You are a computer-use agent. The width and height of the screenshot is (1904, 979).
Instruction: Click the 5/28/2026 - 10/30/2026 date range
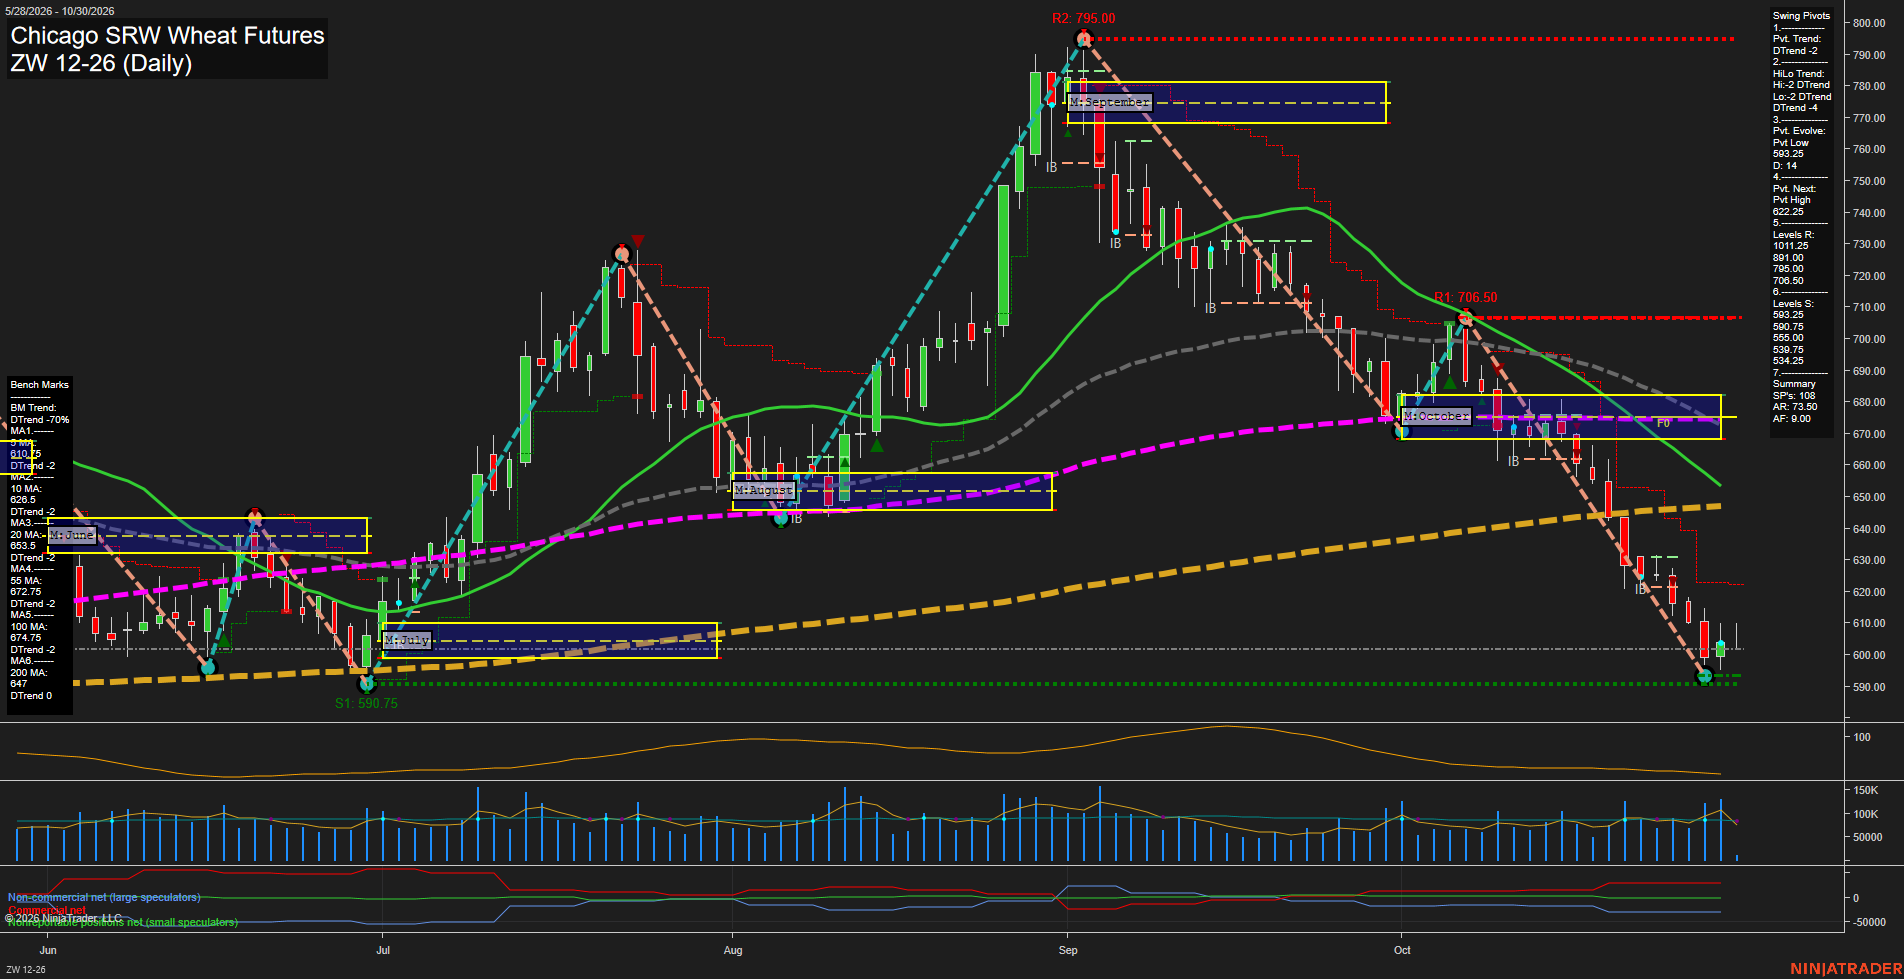point(60,11)
